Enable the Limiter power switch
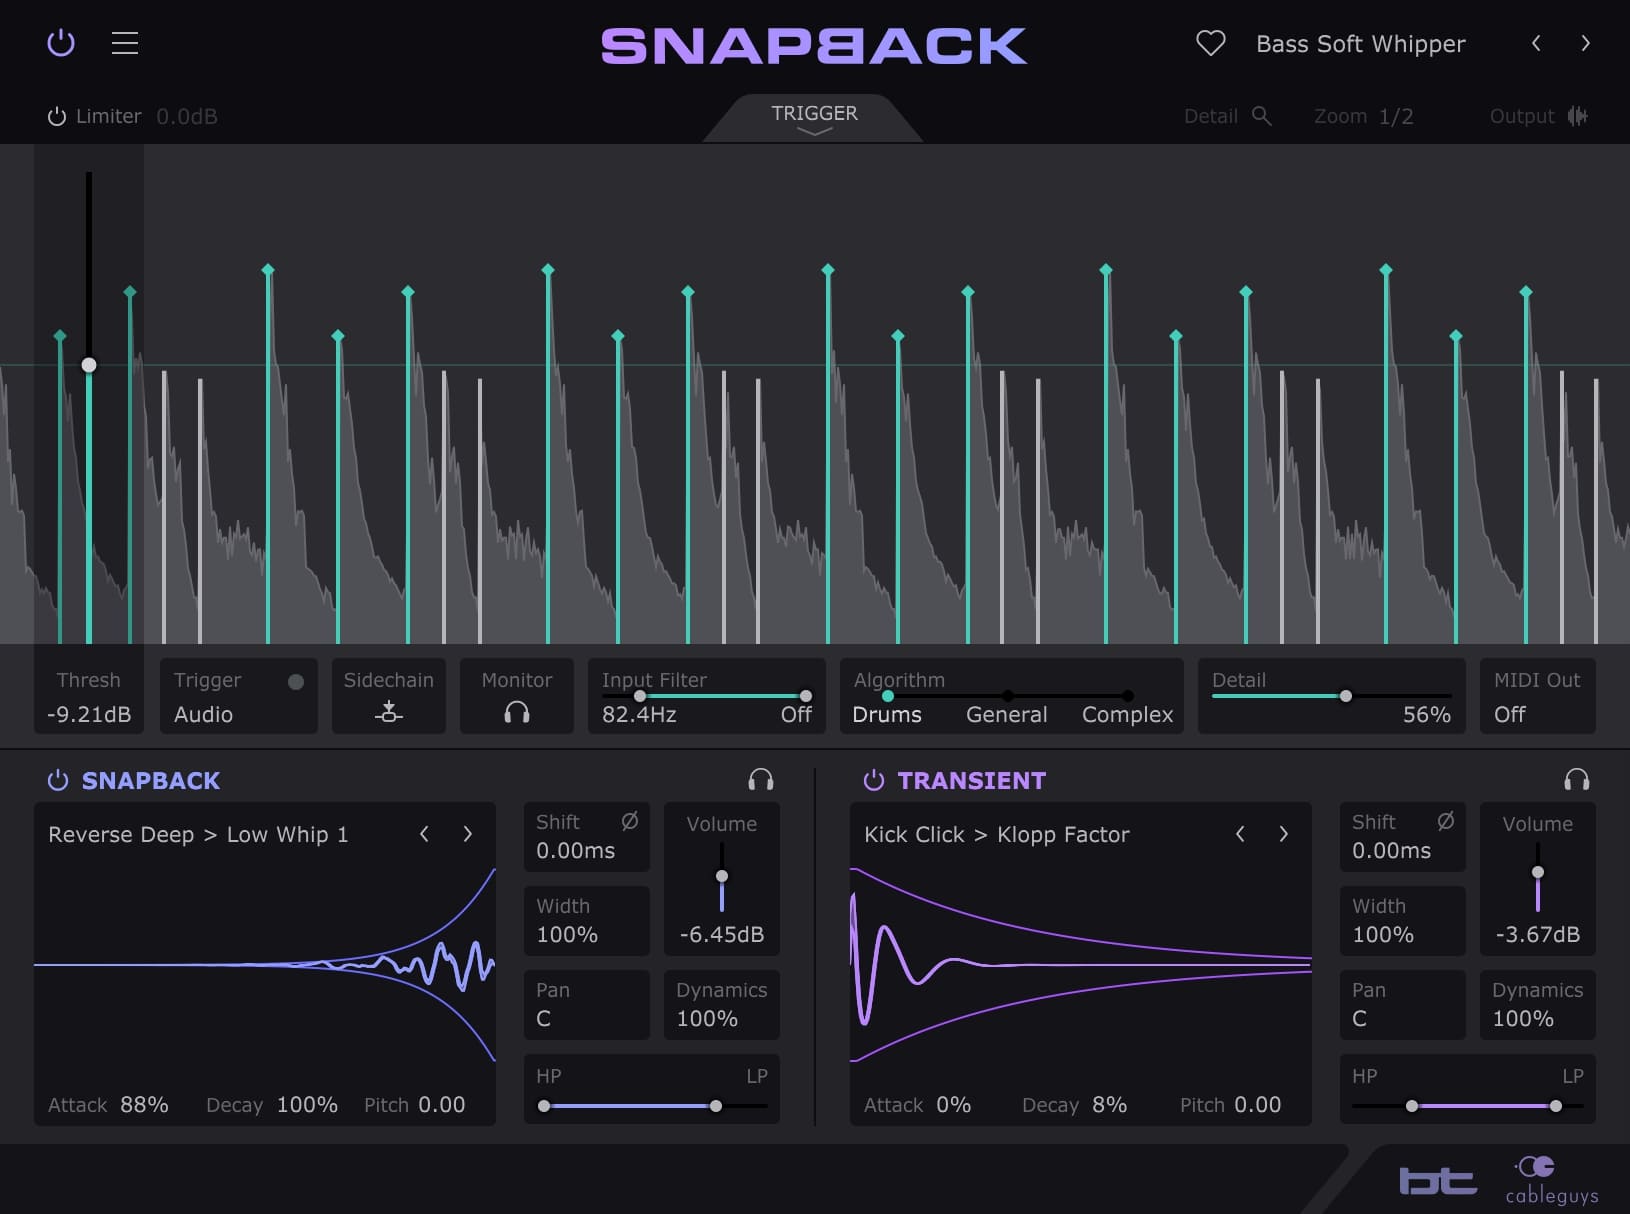The width and height of the screenshot is (1630, 1214). tap(57, 117)
